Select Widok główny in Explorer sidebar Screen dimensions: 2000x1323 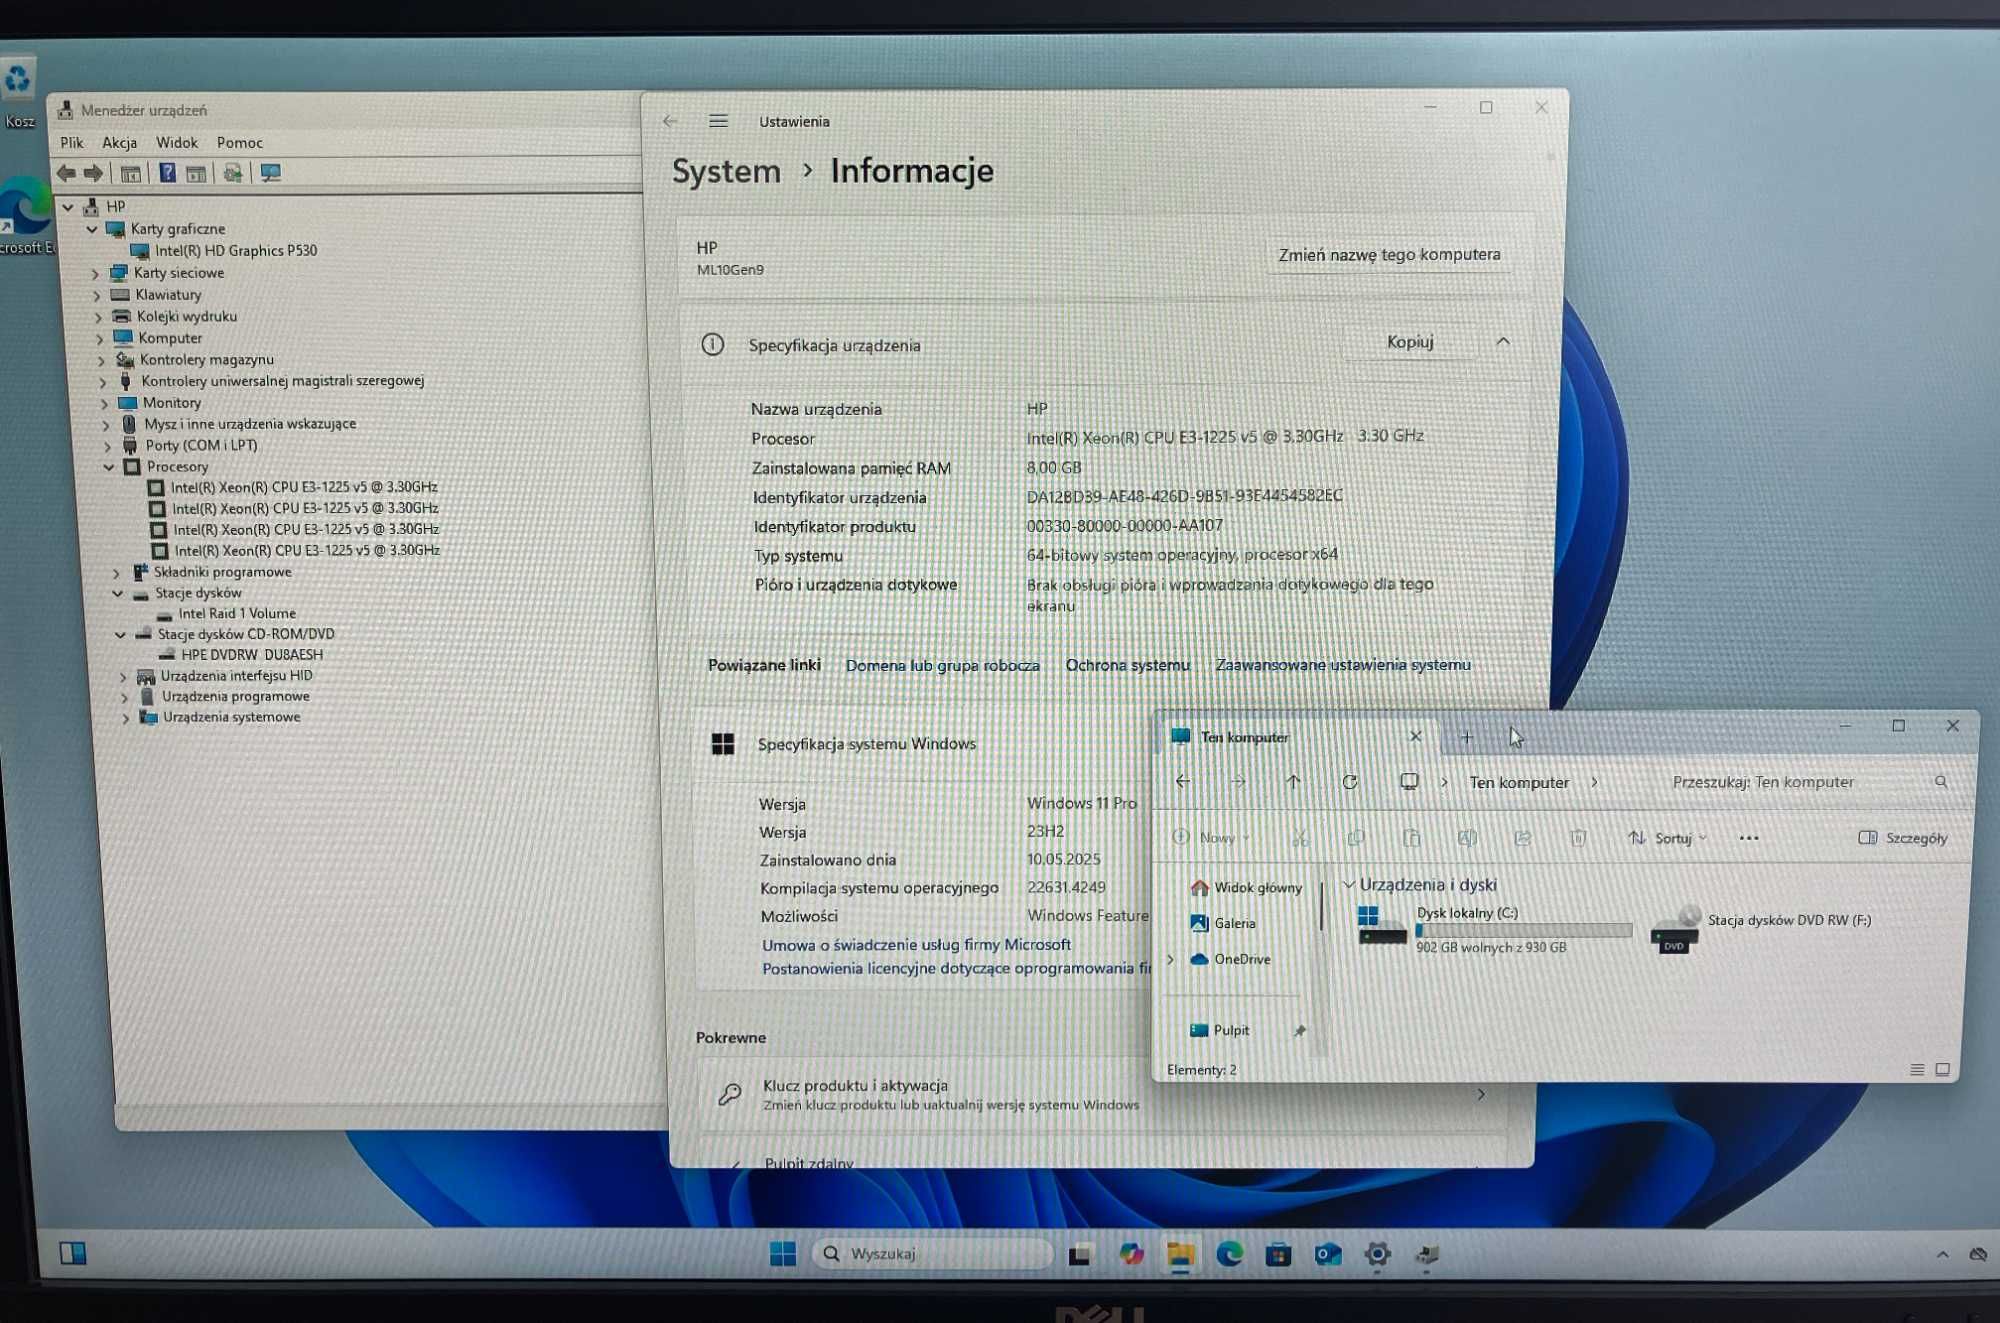coord(1246,888)
